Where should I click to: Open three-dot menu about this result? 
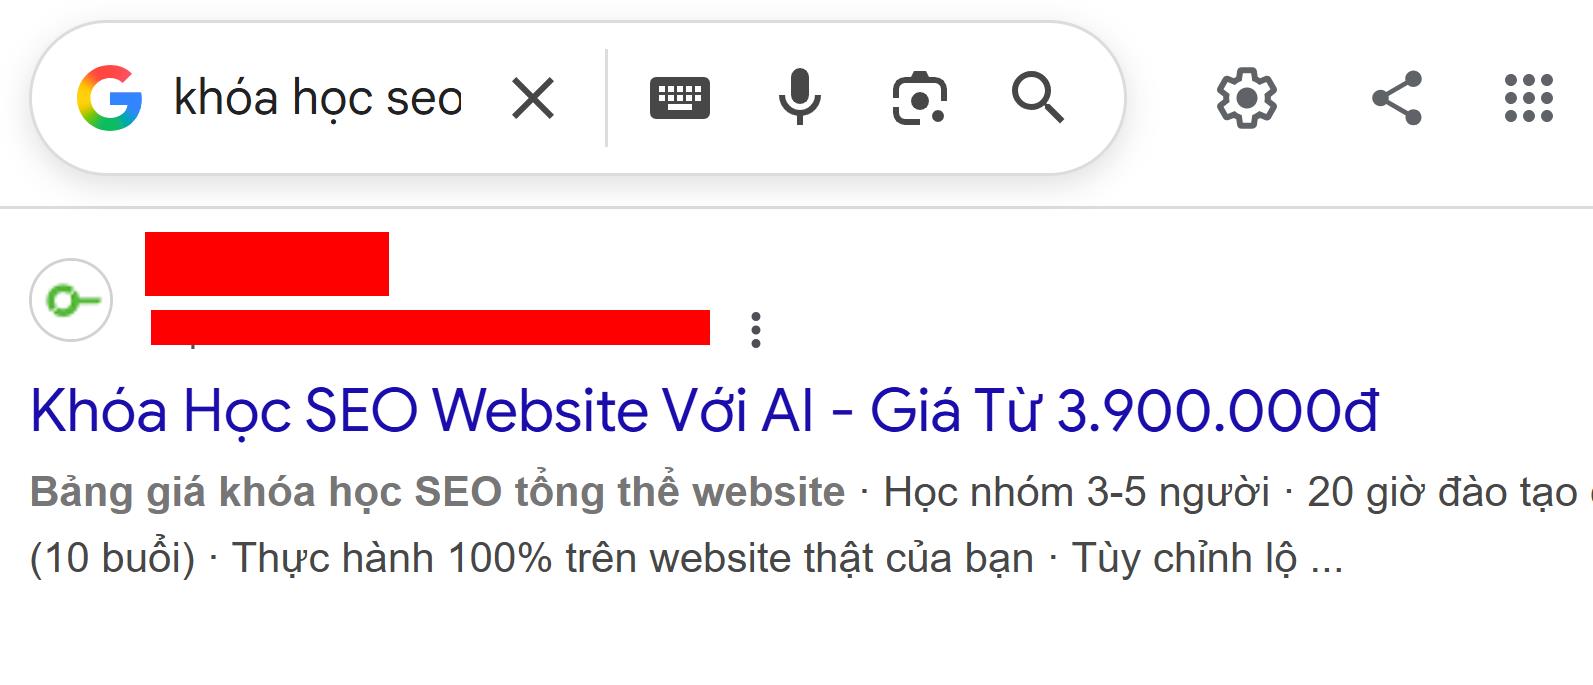point(756,330)
